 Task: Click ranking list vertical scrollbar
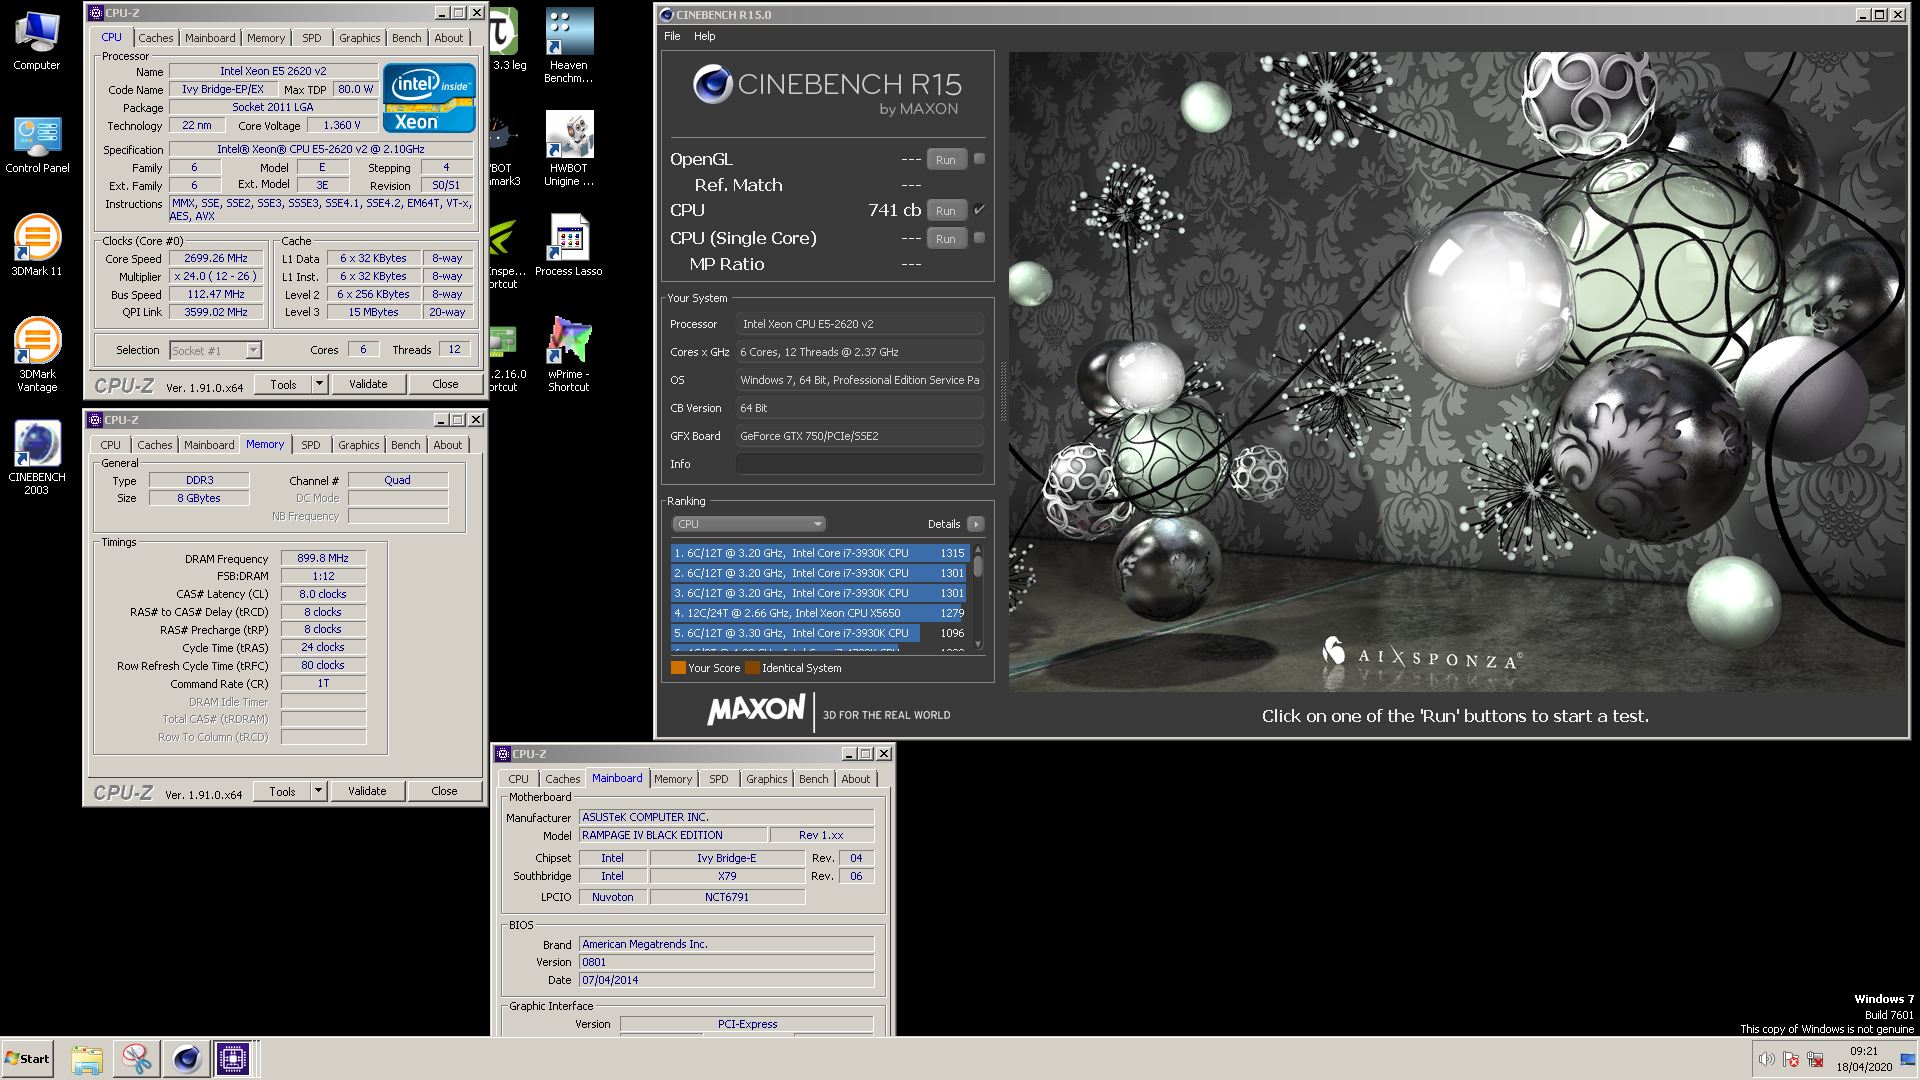point(978,598)
